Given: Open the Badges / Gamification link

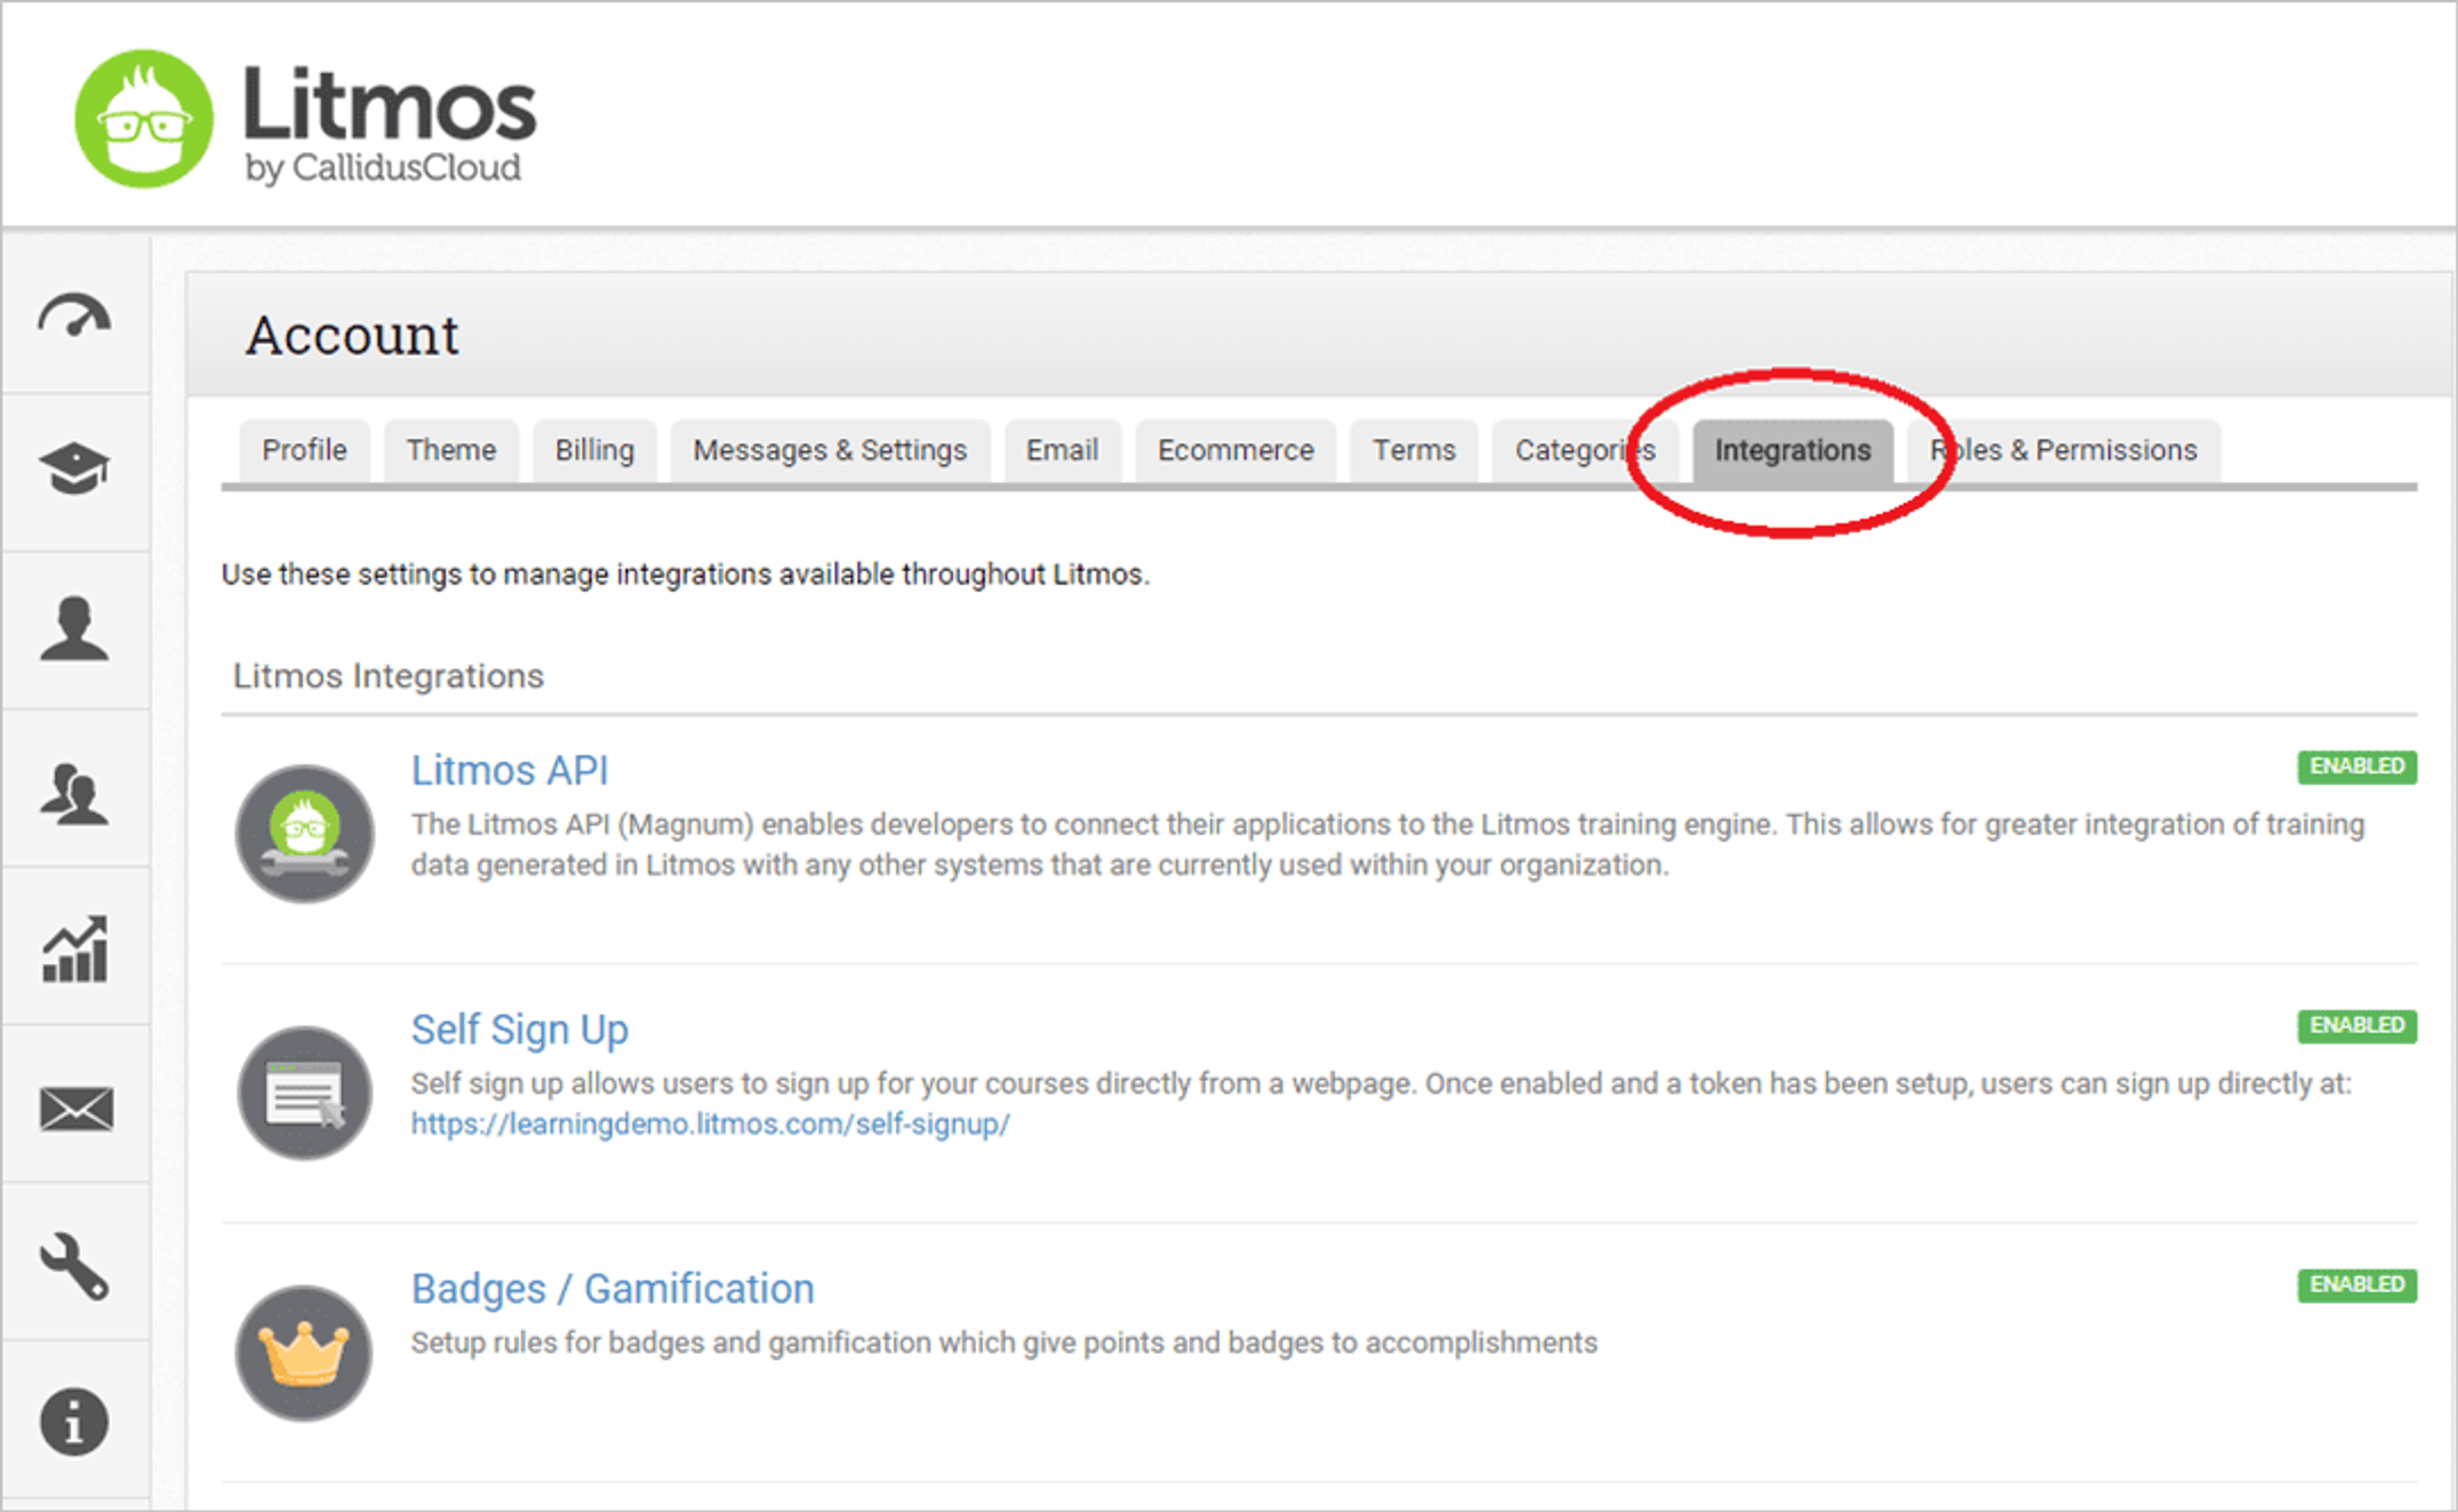Looking at the screenshot, I should tap(613, 1289).
